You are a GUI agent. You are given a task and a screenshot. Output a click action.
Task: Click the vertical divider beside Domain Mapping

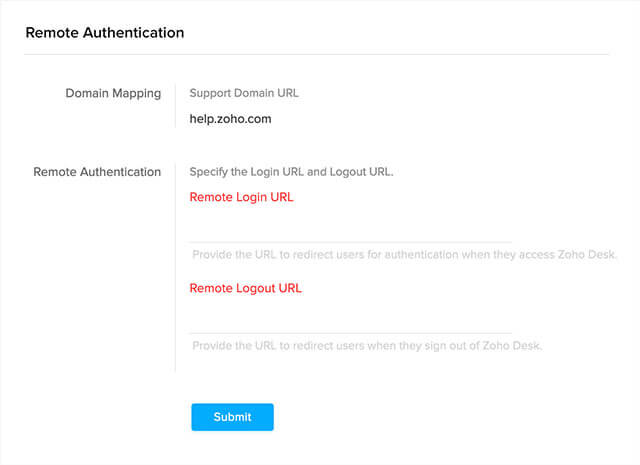click(x=175, y=106)
